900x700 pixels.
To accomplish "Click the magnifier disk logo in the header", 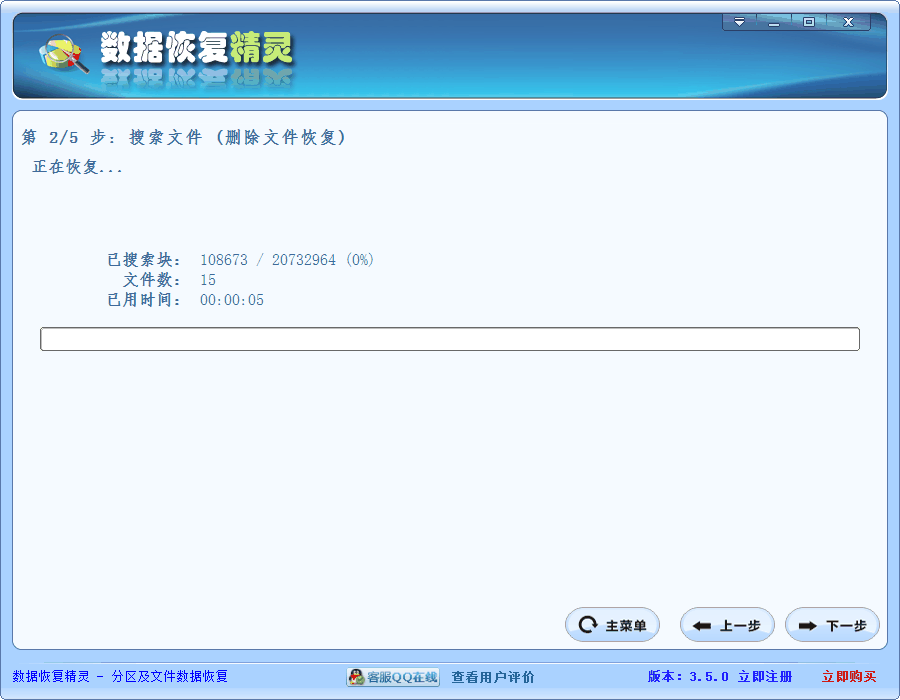I will (x=62, y=54).
